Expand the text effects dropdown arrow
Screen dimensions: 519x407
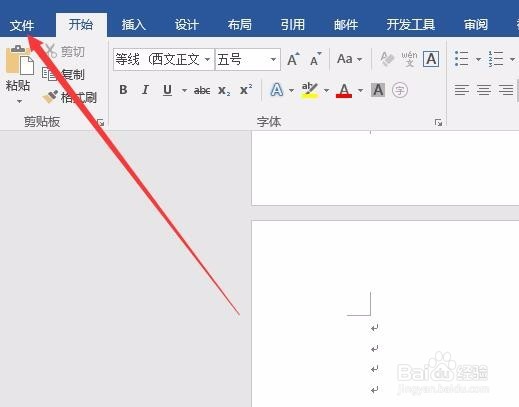292,90
